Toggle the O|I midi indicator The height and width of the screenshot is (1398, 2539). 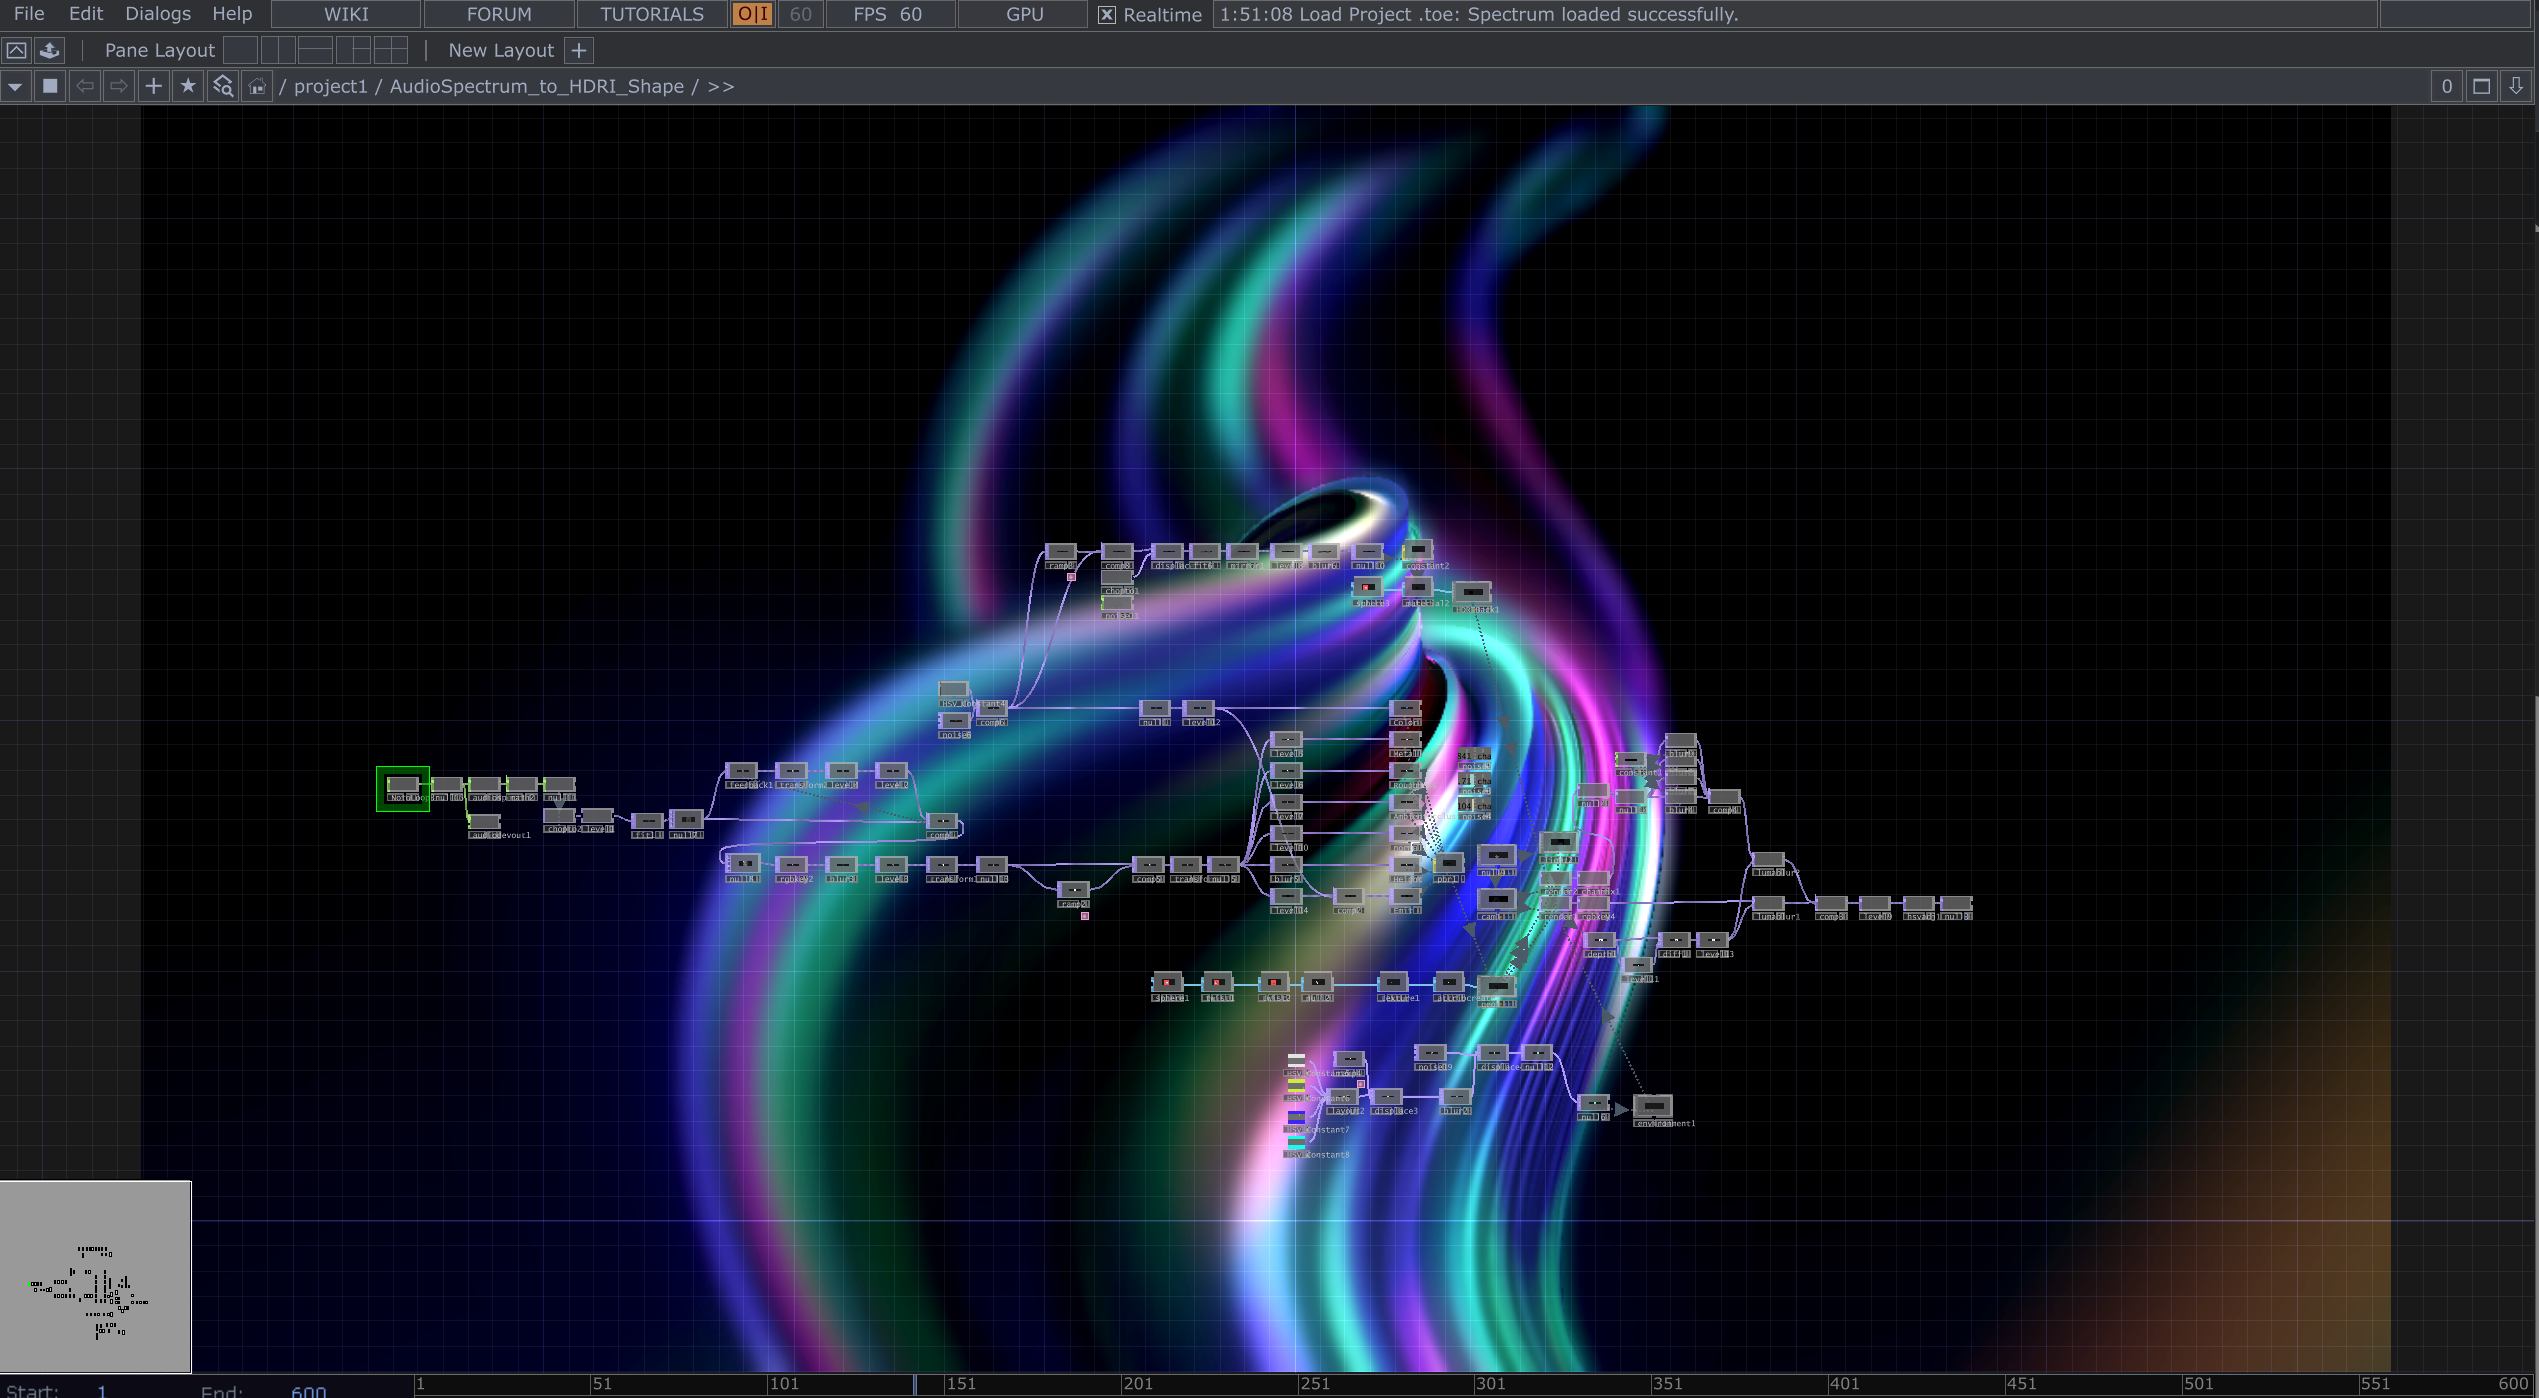(751, 14)
